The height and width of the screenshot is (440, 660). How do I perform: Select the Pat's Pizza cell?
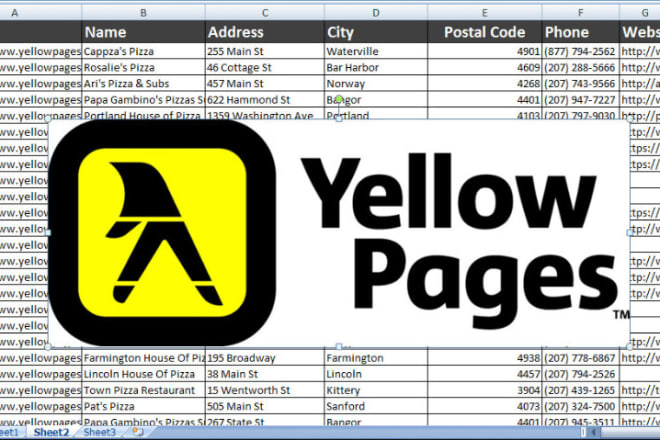click(x=143, y=406)
